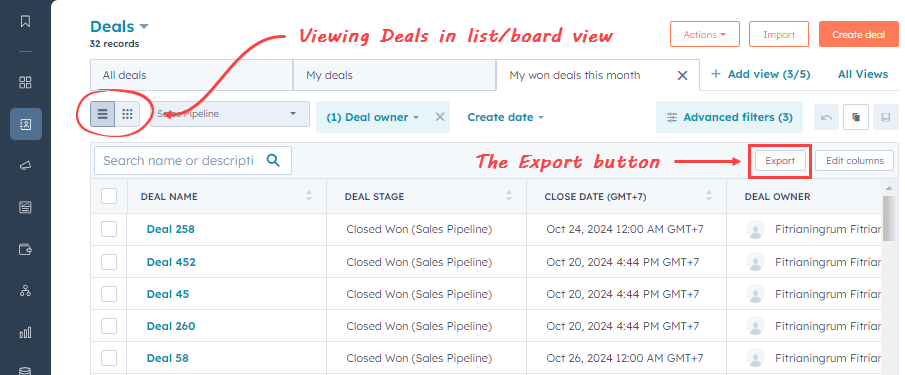Switch to board view
The height and width of the screenshot is (375, 905).
pyautogui.click(x=127, y=114)
